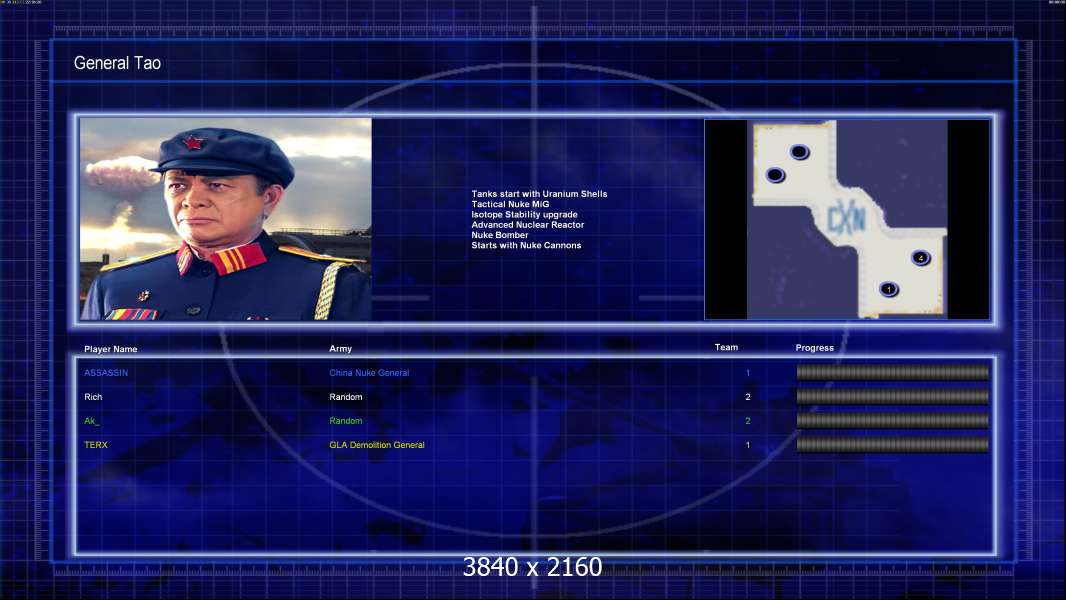Click the Tactical Nuke MiG line
Screen dimensions: 1066x600
pos(511,204)
